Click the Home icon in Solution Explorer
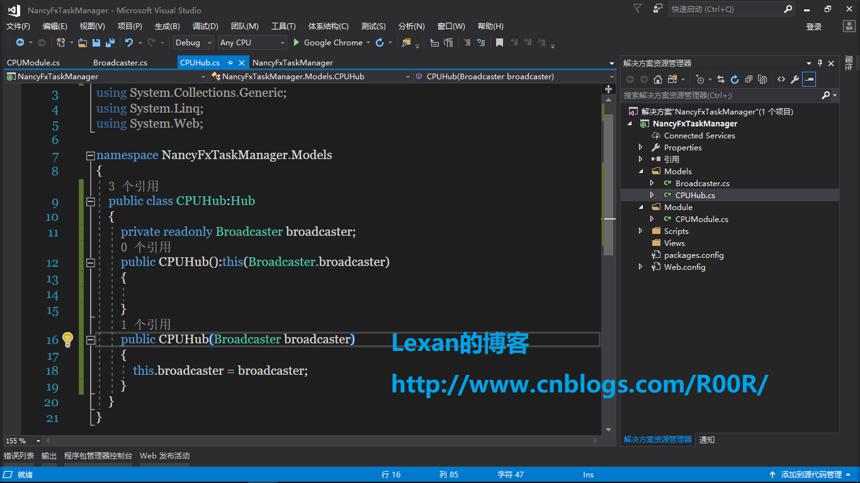The height and width of the screenshot is (483, 860). pos(658,79)
